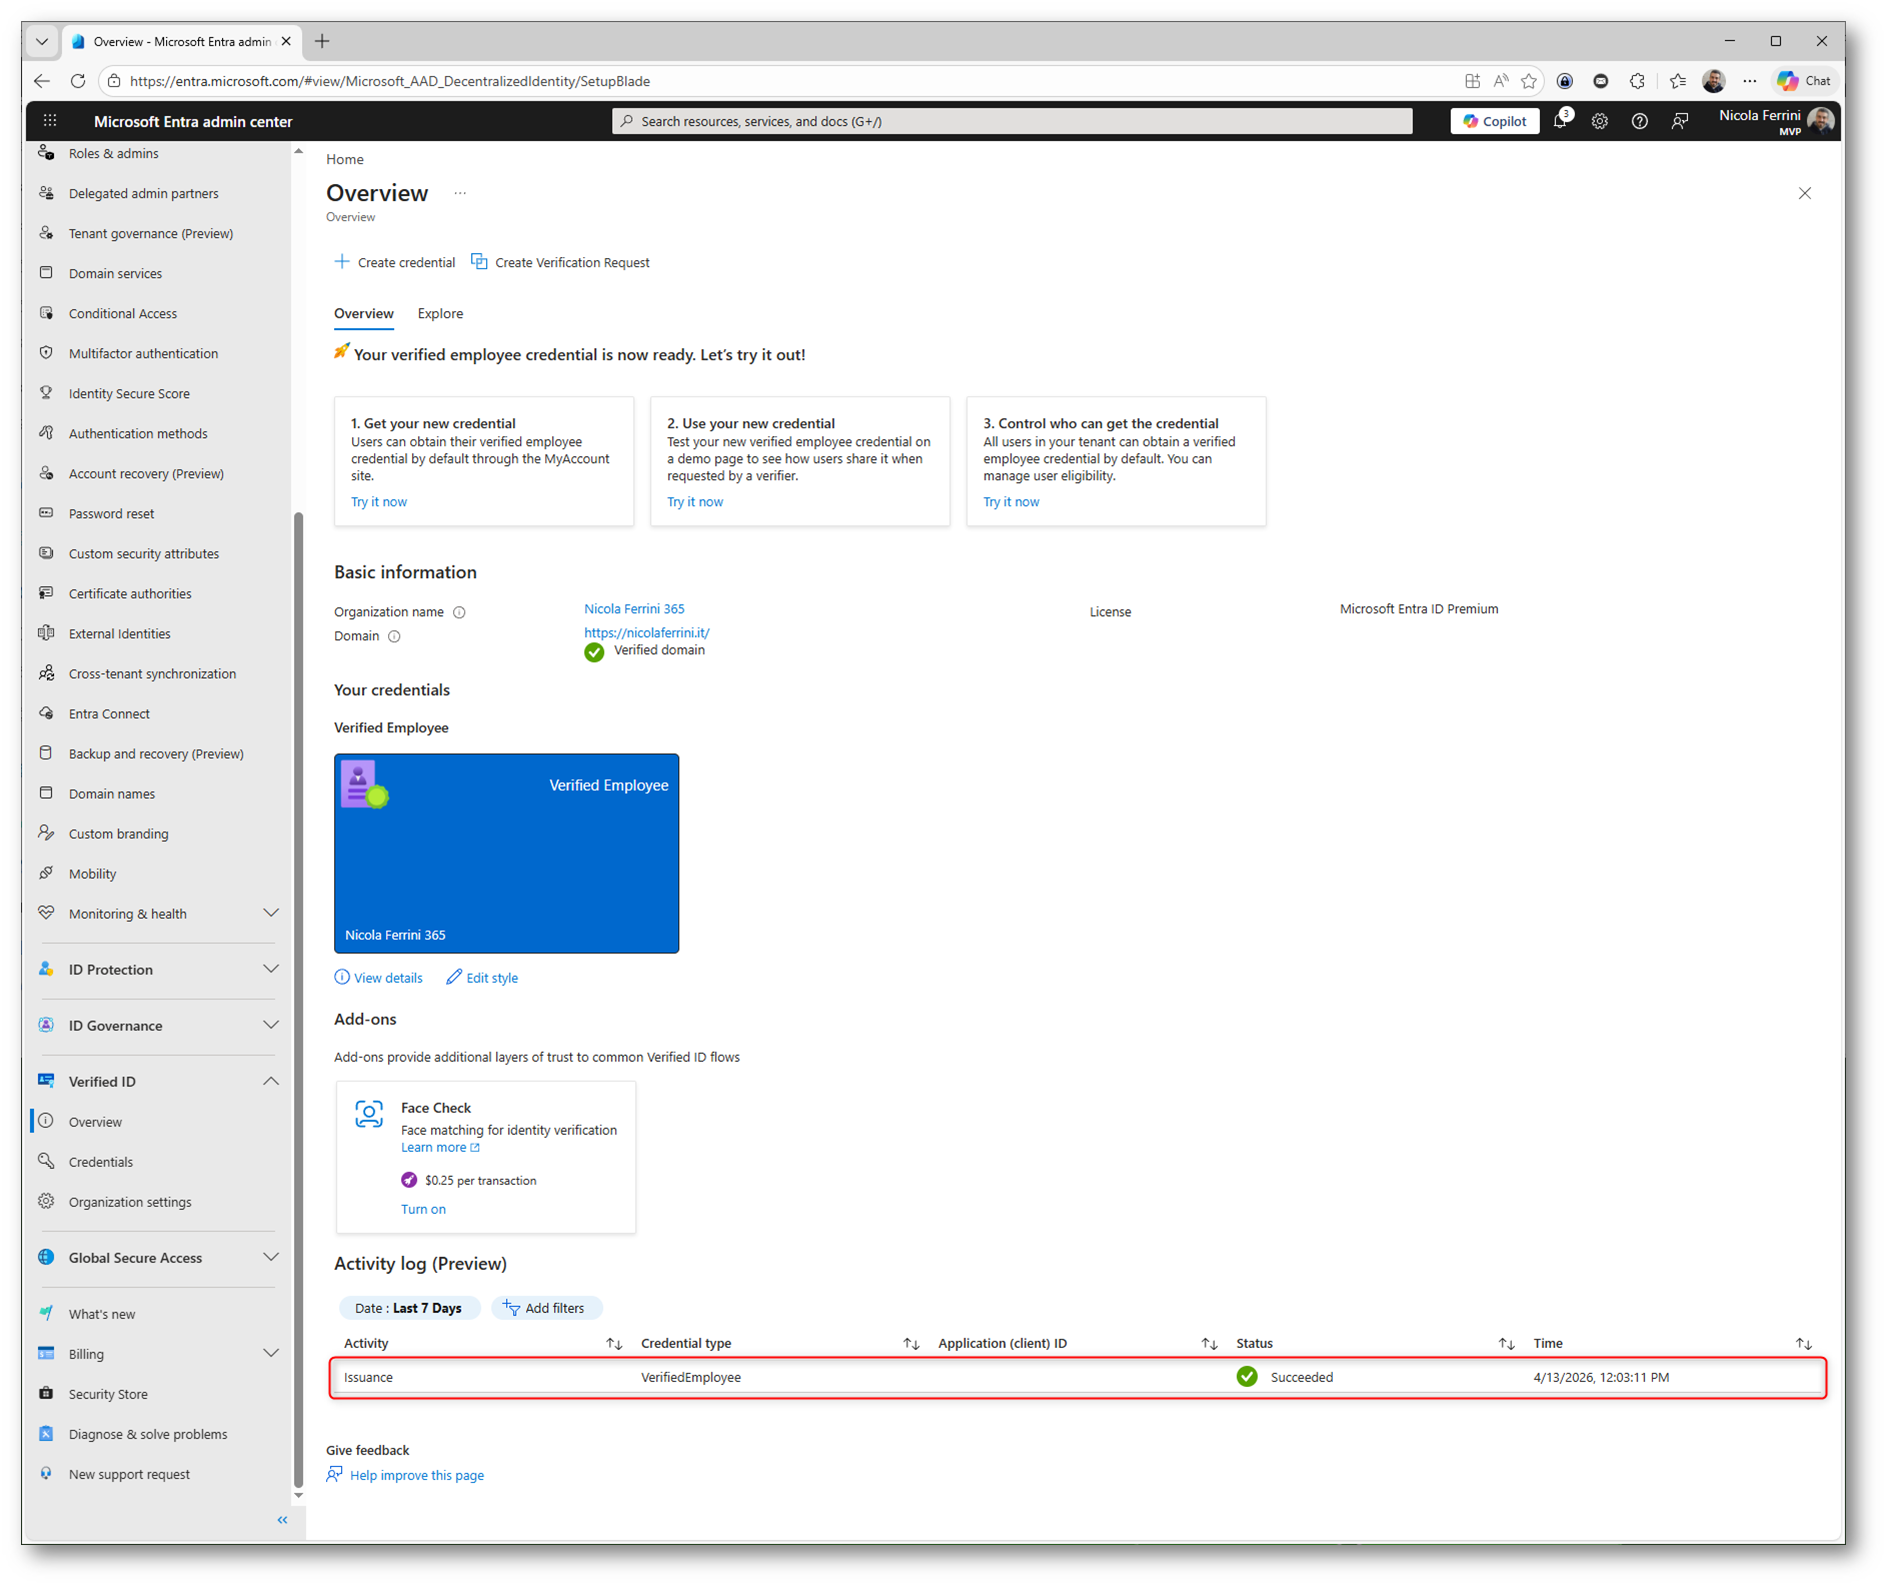Screen dimensions: 1888x1587
Task: Reload the page with refresh icon
Action: click(x=78, y=81)
